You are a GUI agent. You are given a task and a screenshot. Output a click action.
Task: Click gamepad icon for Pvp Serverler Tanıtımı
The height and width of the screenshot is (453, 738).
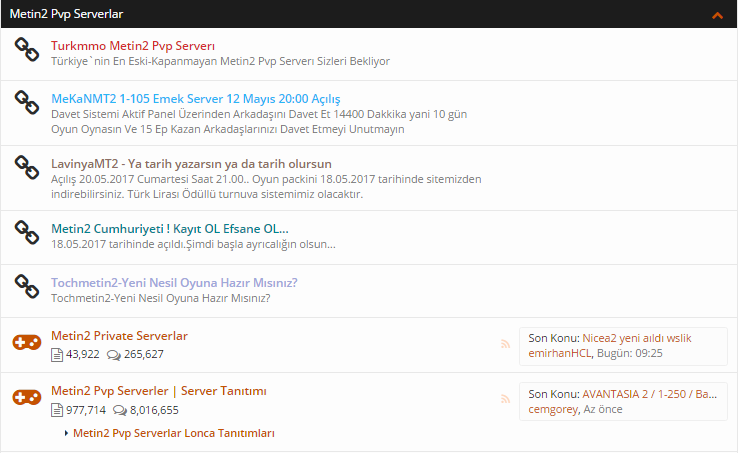coord(27,397)
